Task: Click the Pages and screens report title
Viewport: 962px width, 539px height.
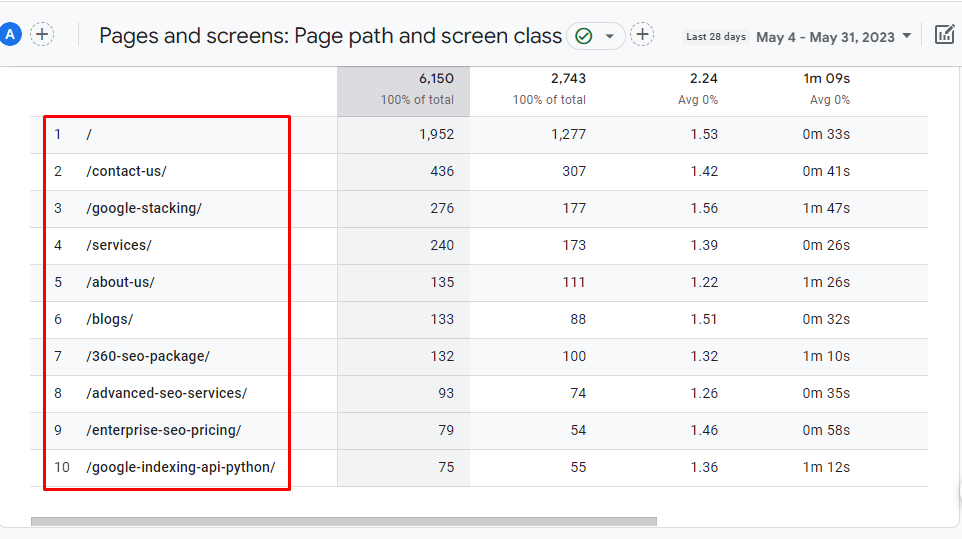Action: pos(330,36)
